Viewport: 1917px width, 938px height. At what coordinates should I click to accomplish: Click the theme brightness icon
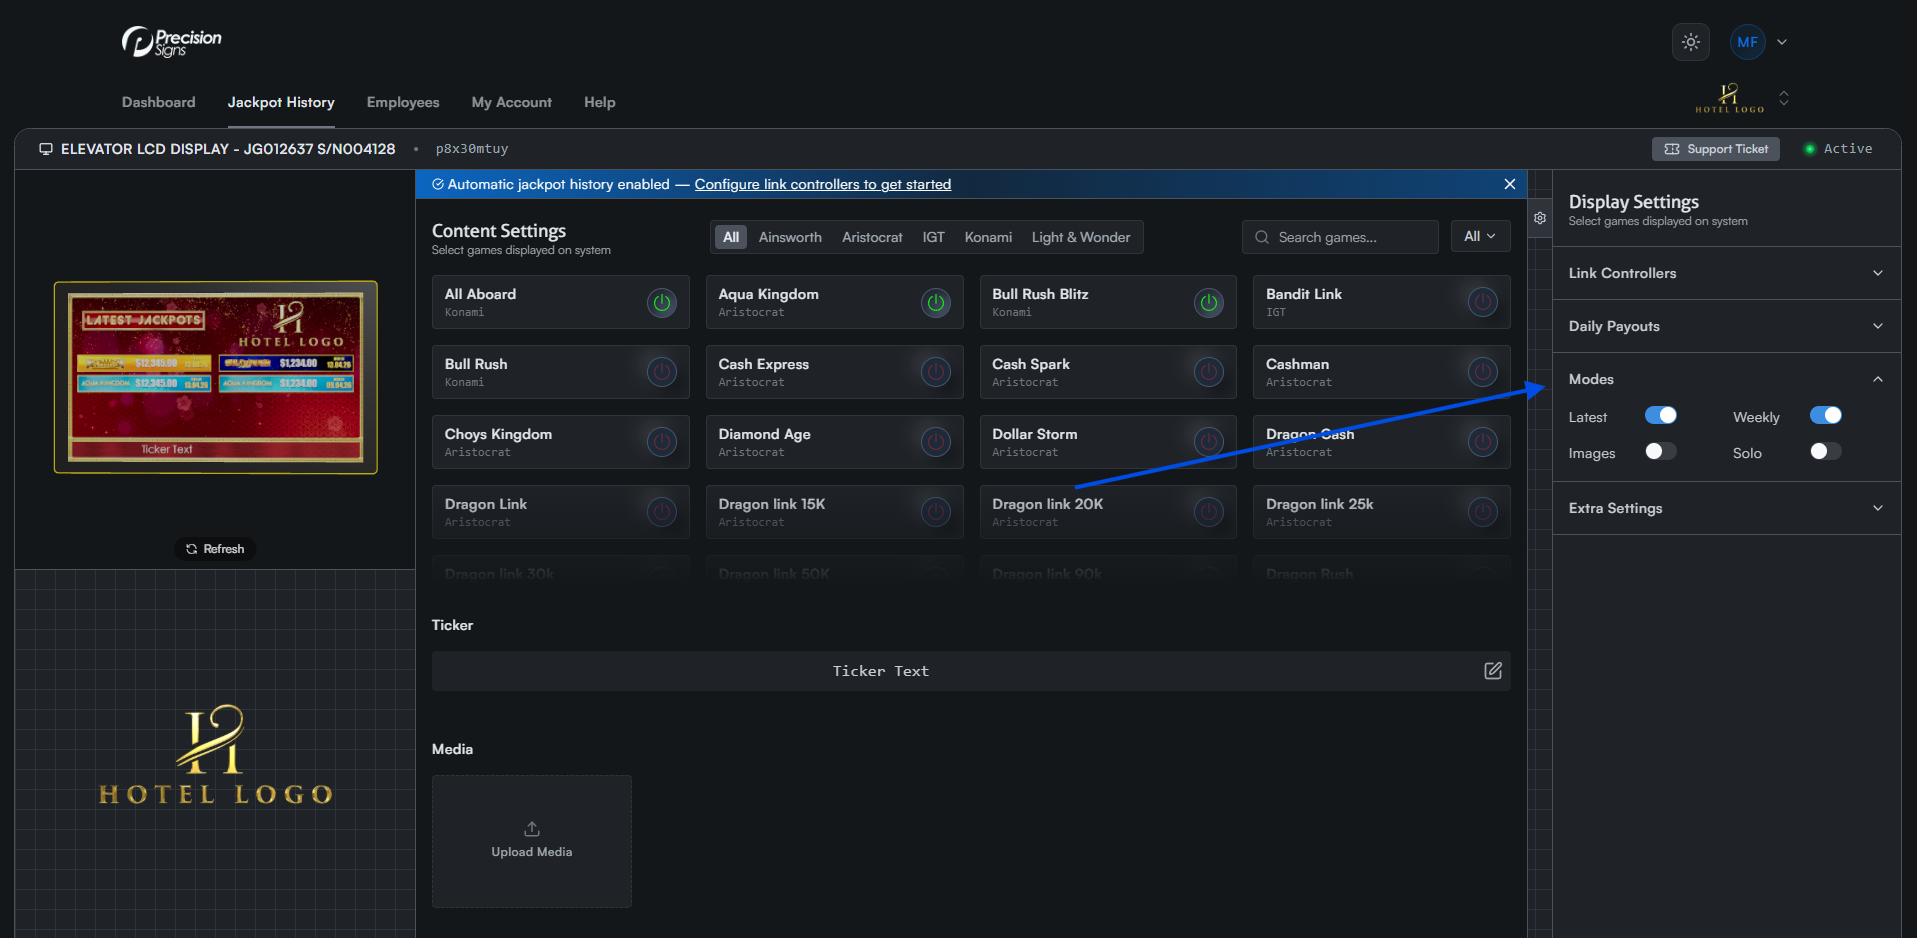(1690, 42)
